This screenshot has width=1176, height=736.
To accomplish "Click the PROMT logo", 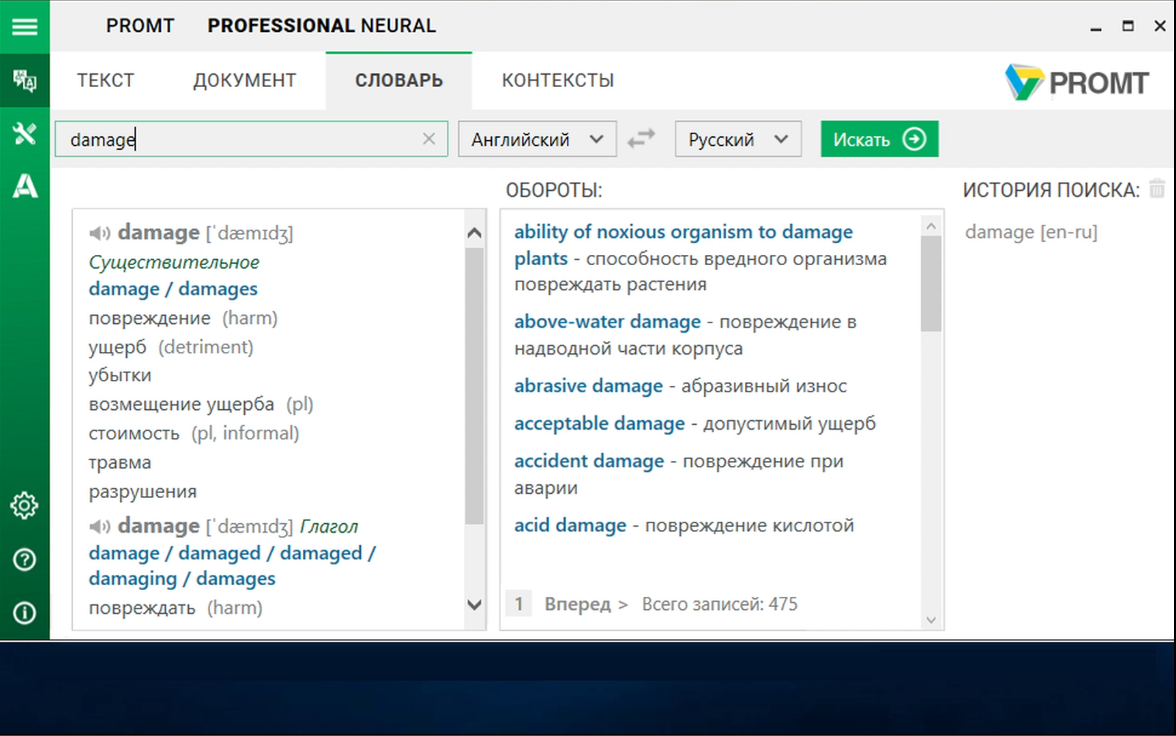I will tap(1076, 83).
